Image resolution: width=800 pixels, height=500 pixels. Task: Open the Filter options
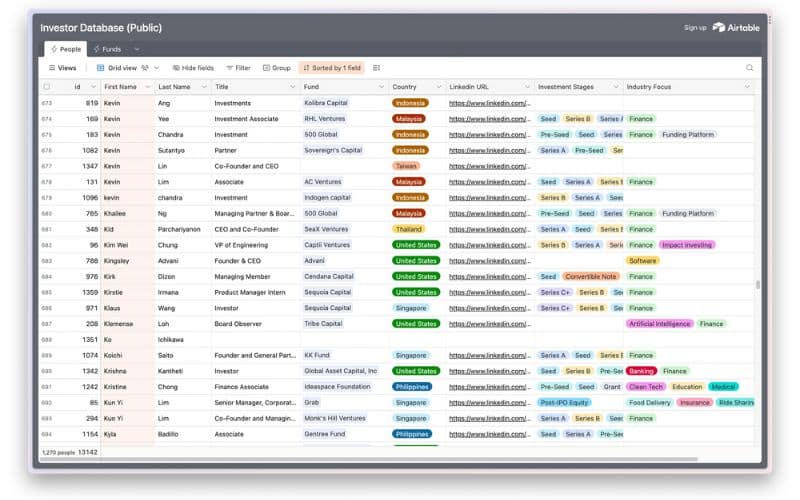[x=238, y=68]
